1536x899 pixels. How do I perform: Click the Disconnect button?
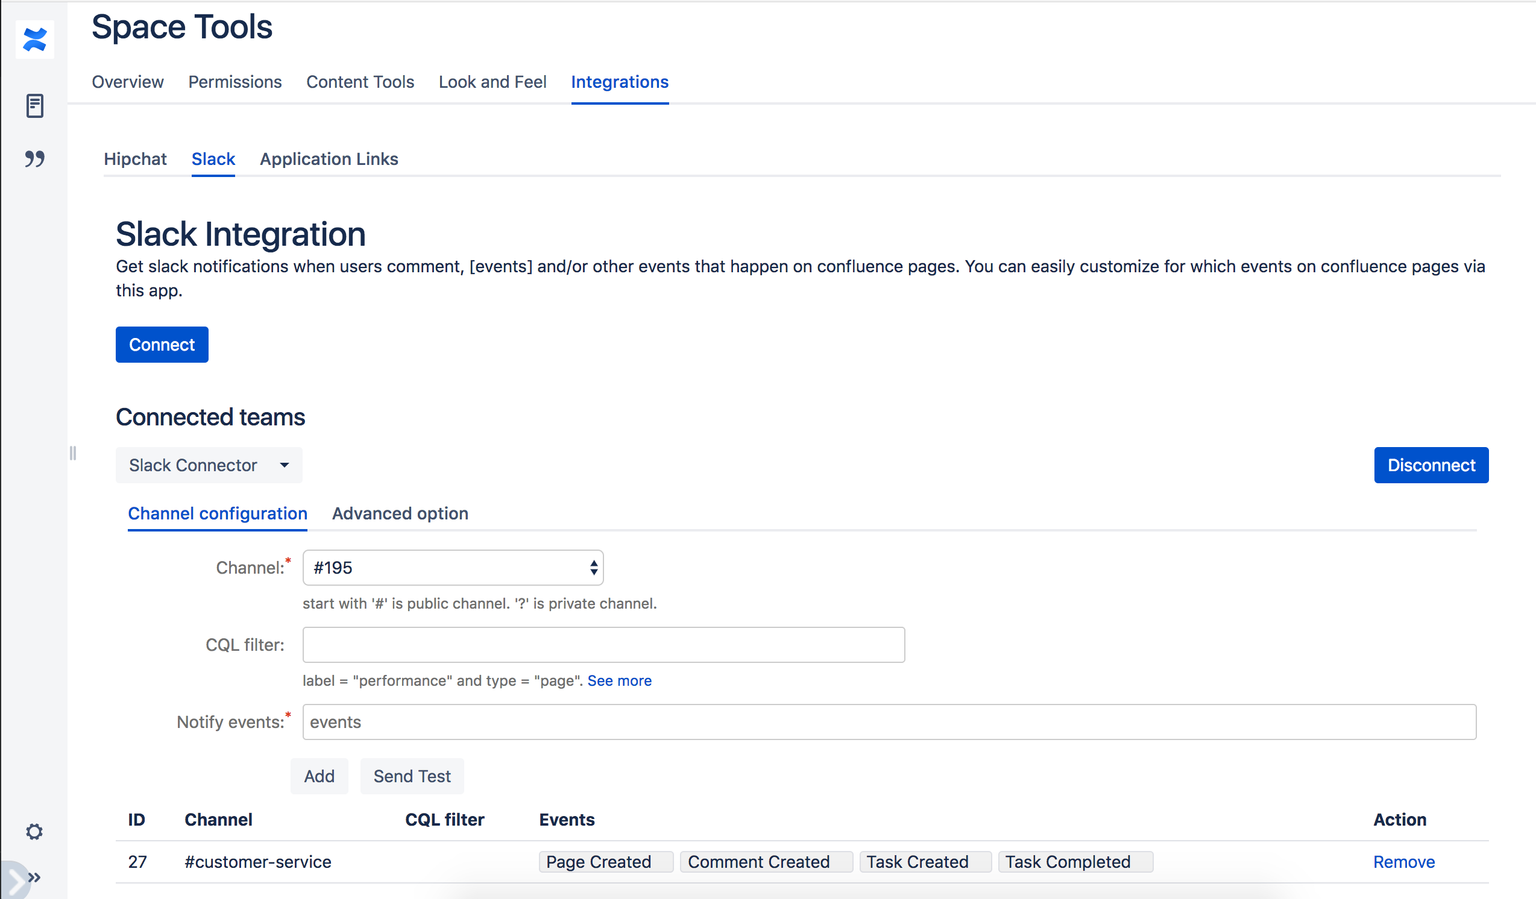1431,465
